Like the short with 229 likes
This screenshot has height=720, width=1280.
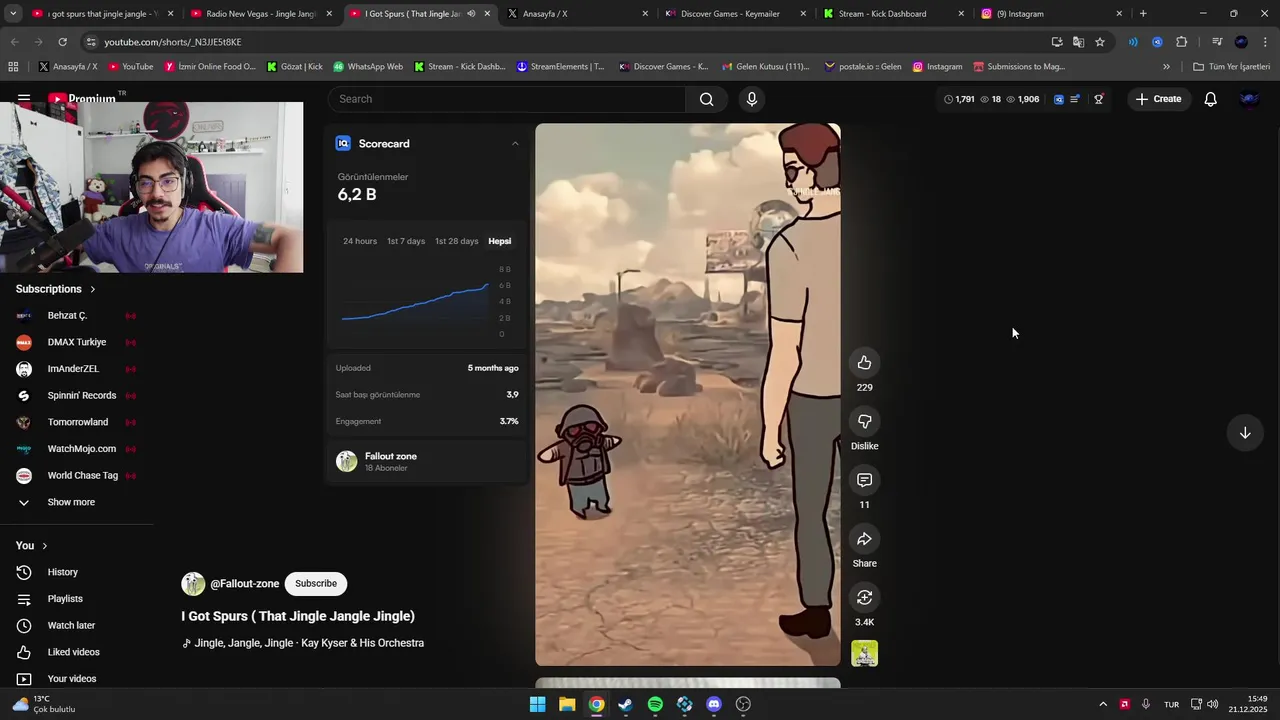pos(864,363)
